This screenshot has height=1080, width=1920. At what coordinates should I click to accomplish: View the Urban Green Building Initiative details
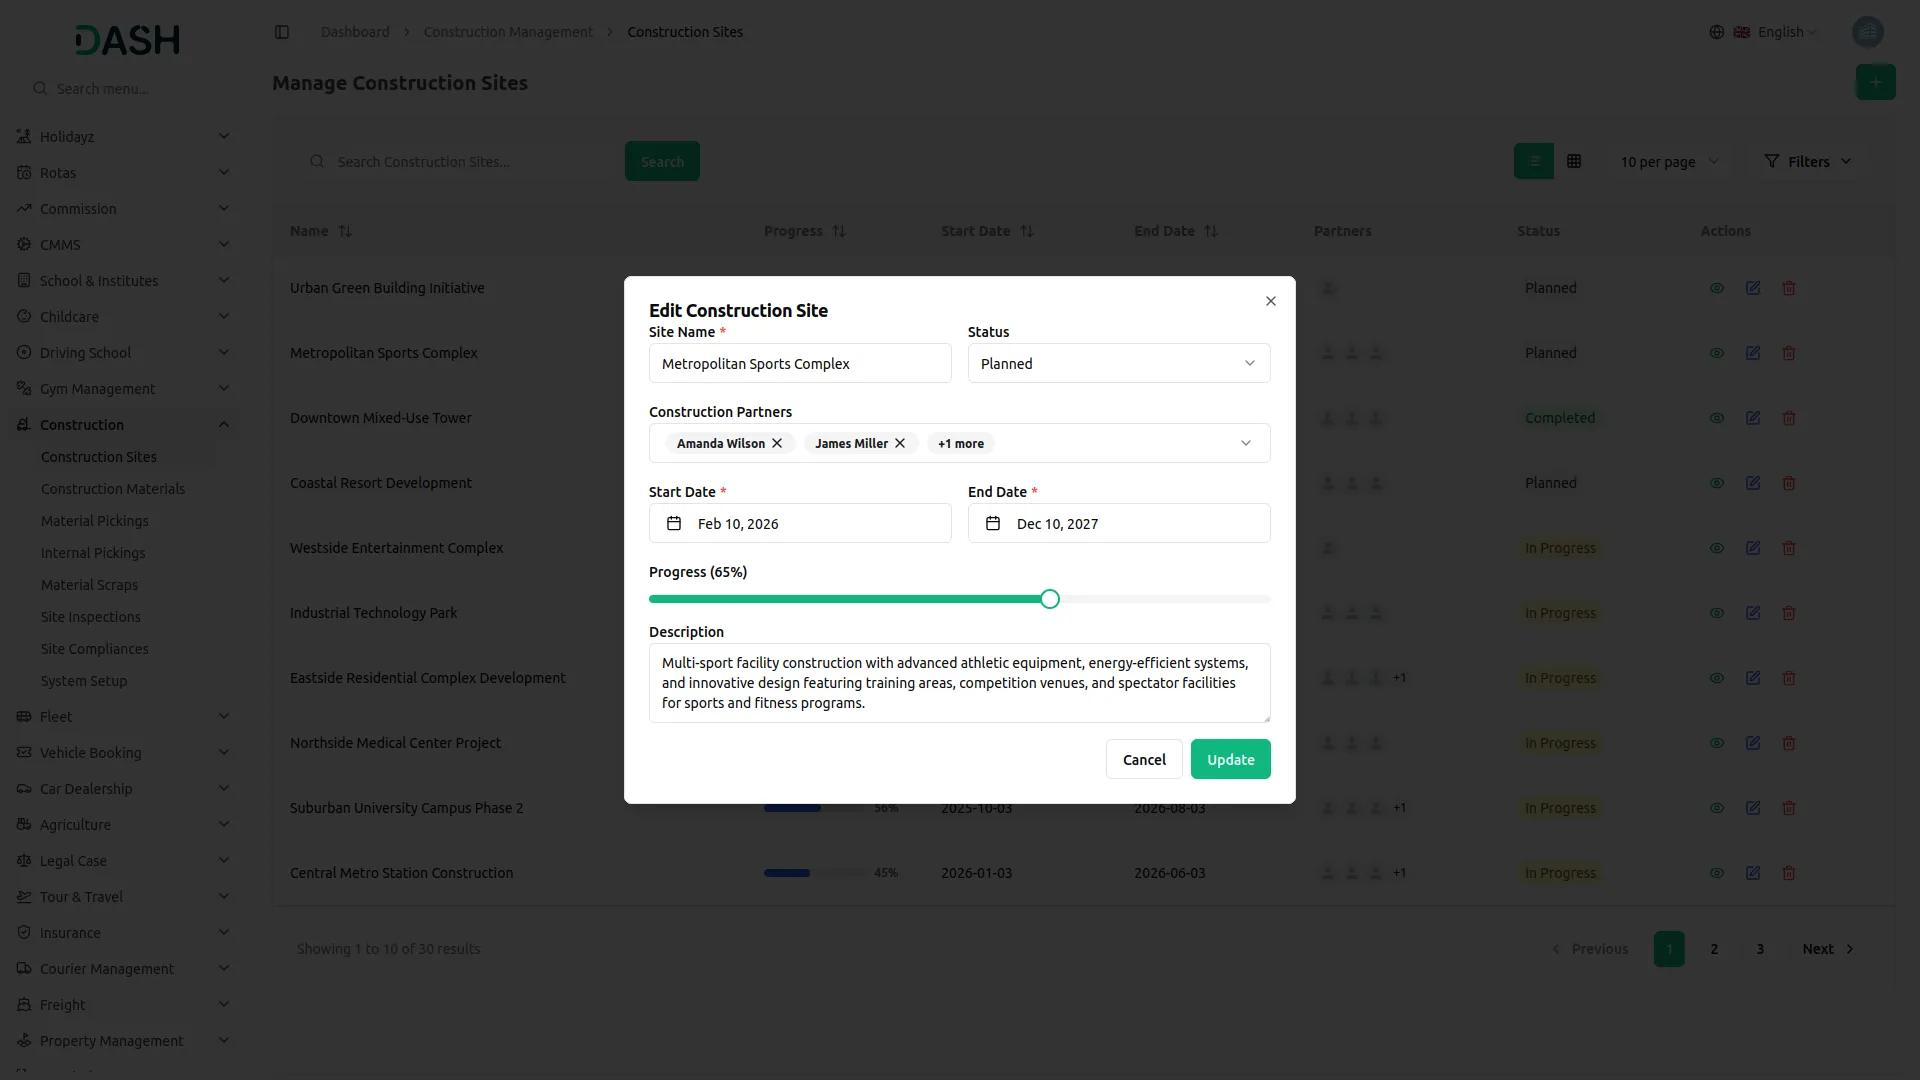point(1717,288)
